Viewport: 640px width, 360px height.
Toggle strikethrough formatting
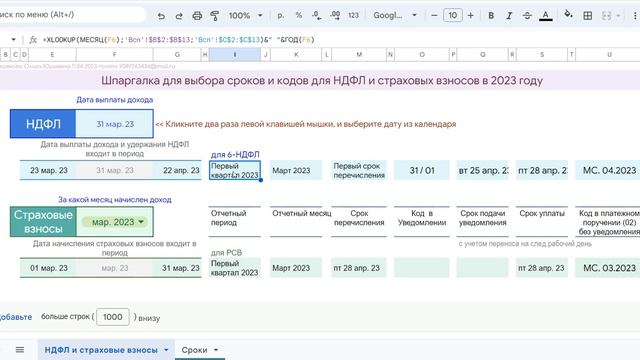[527, 16]
